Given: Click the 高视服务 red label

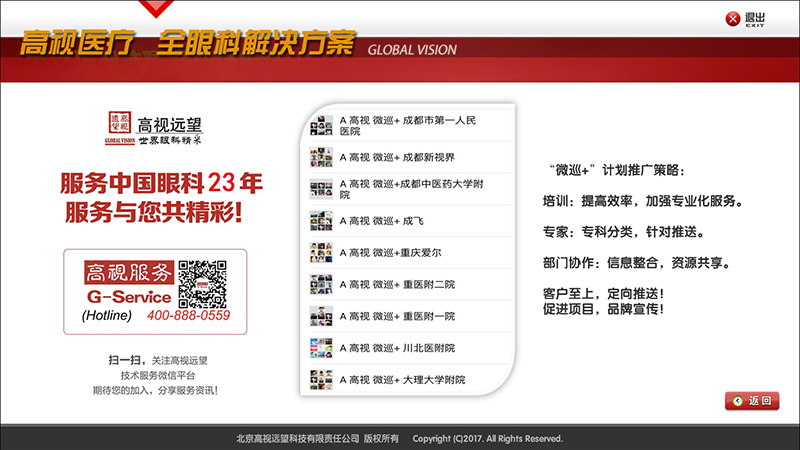Looking at the screenshot, I should pyautogui.click(x=129, y=272).
